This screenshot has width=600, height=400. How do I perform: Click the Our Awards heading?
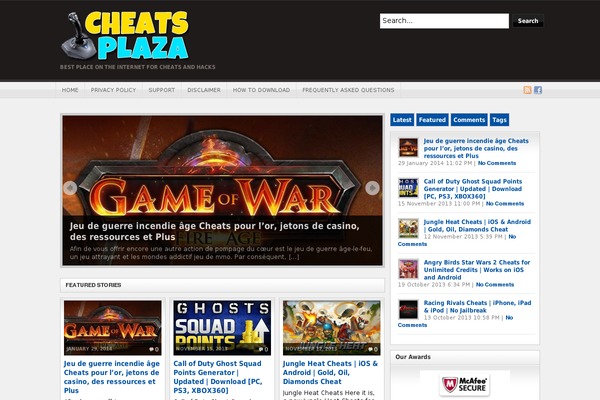coord(413,357)
